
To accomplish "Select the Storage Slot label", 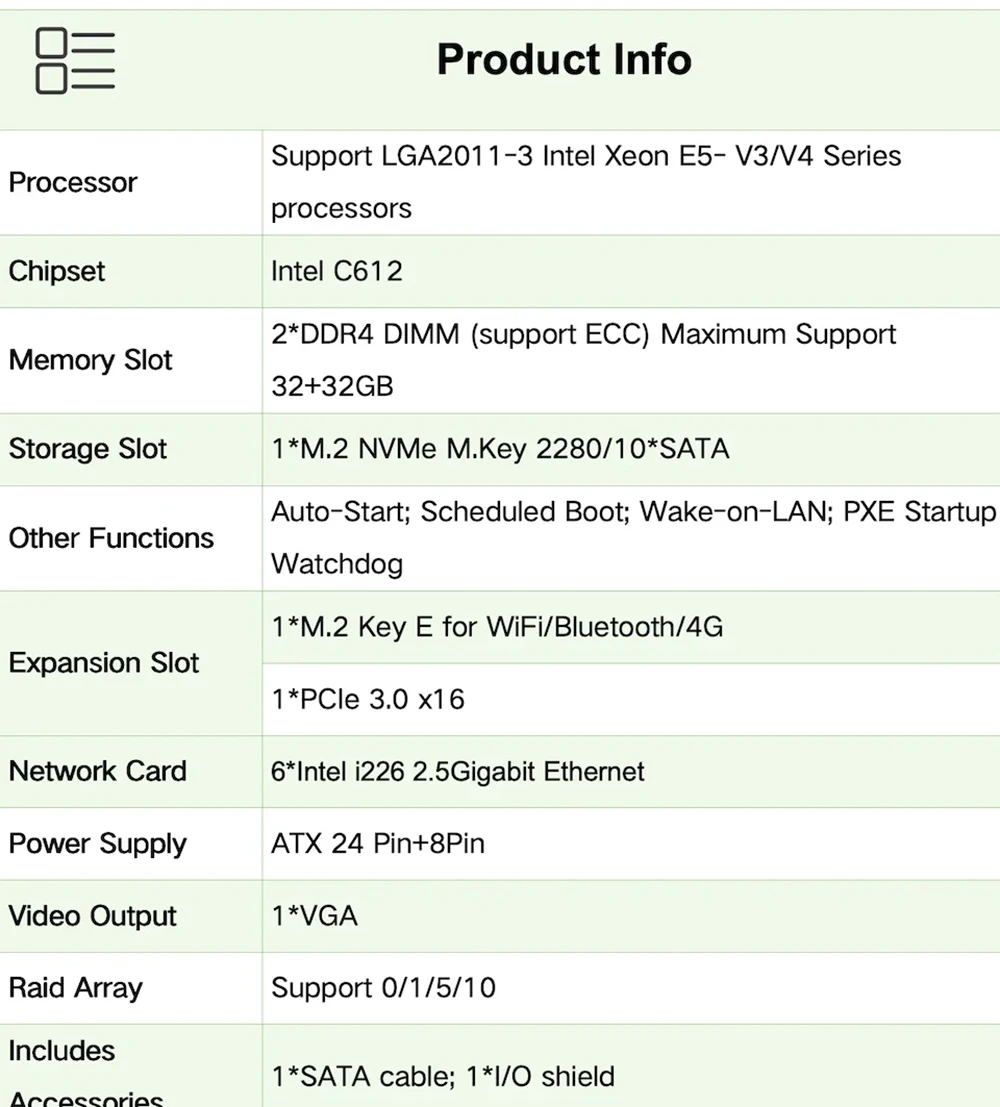I will click(88, 449).
